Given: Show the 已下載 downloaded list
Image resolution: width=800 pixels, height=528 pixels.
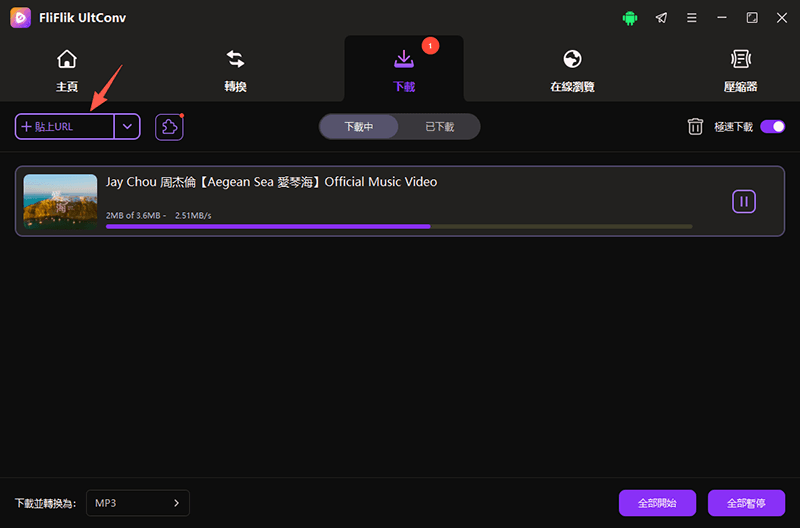Looking at the screenshot, I should [x=439, y=127].
